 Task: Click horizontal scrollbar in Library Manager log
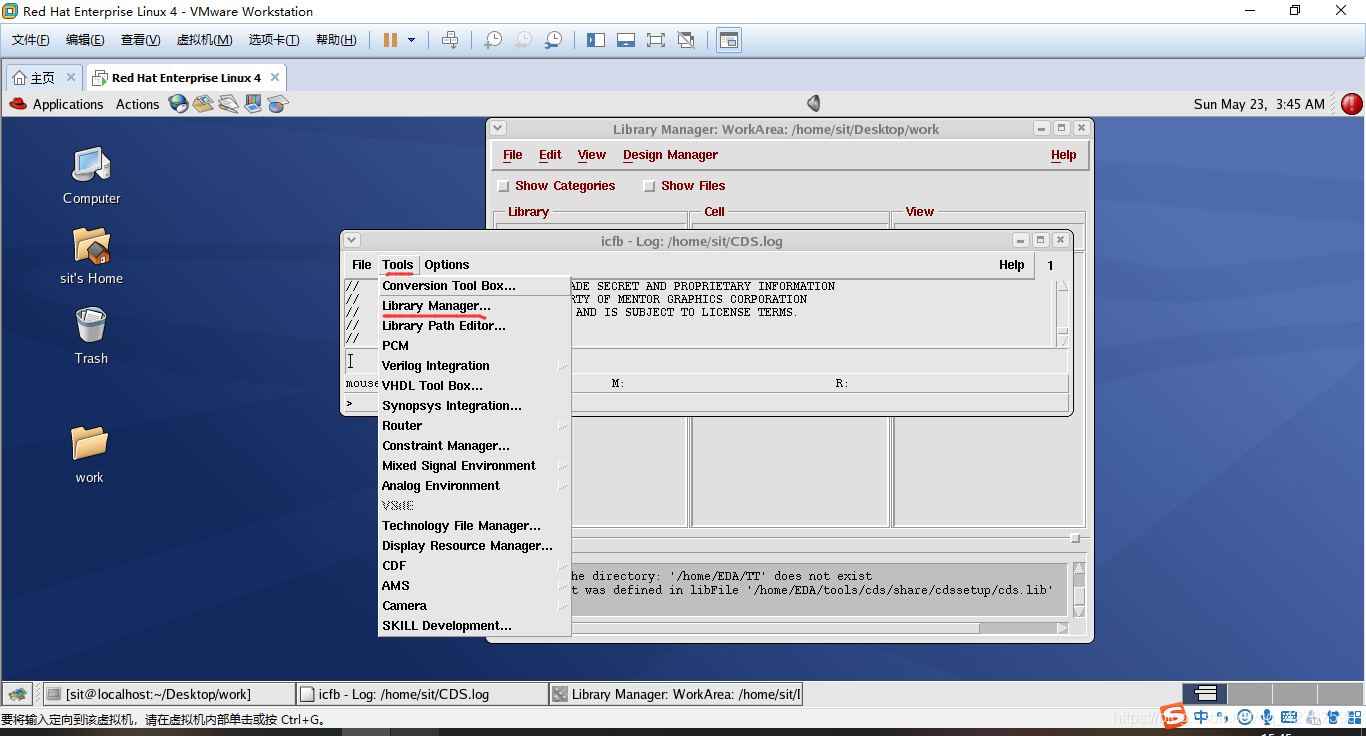click(820, 628)
